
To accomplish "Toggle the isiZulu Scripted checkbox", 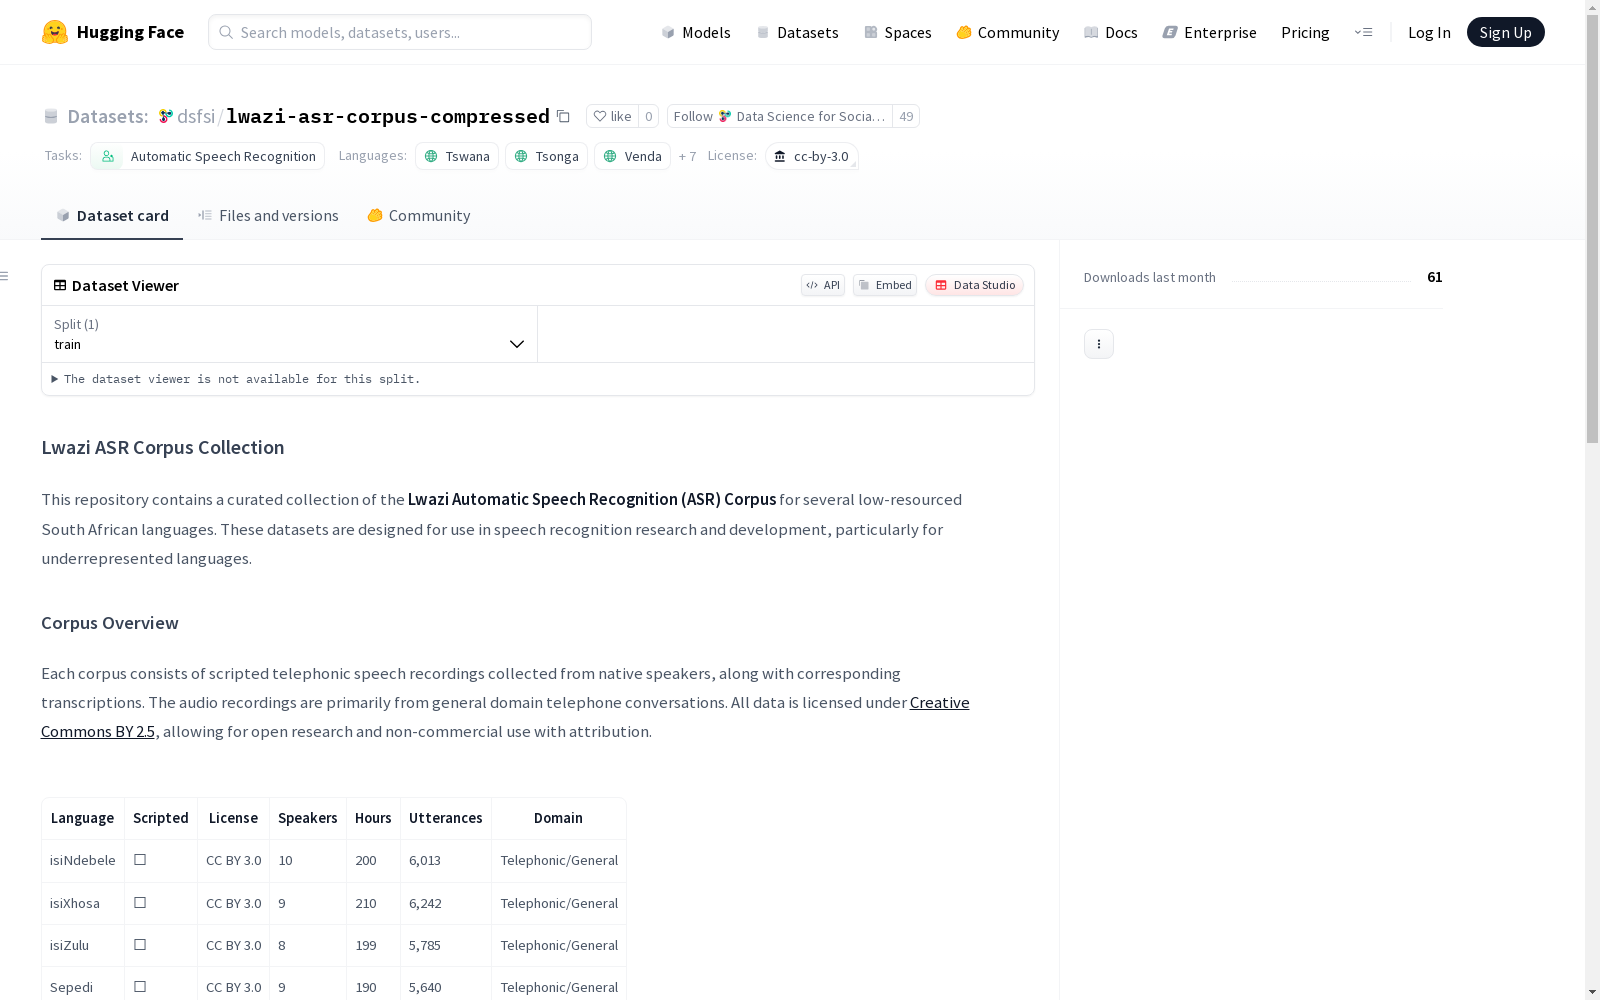I will 140,944.
